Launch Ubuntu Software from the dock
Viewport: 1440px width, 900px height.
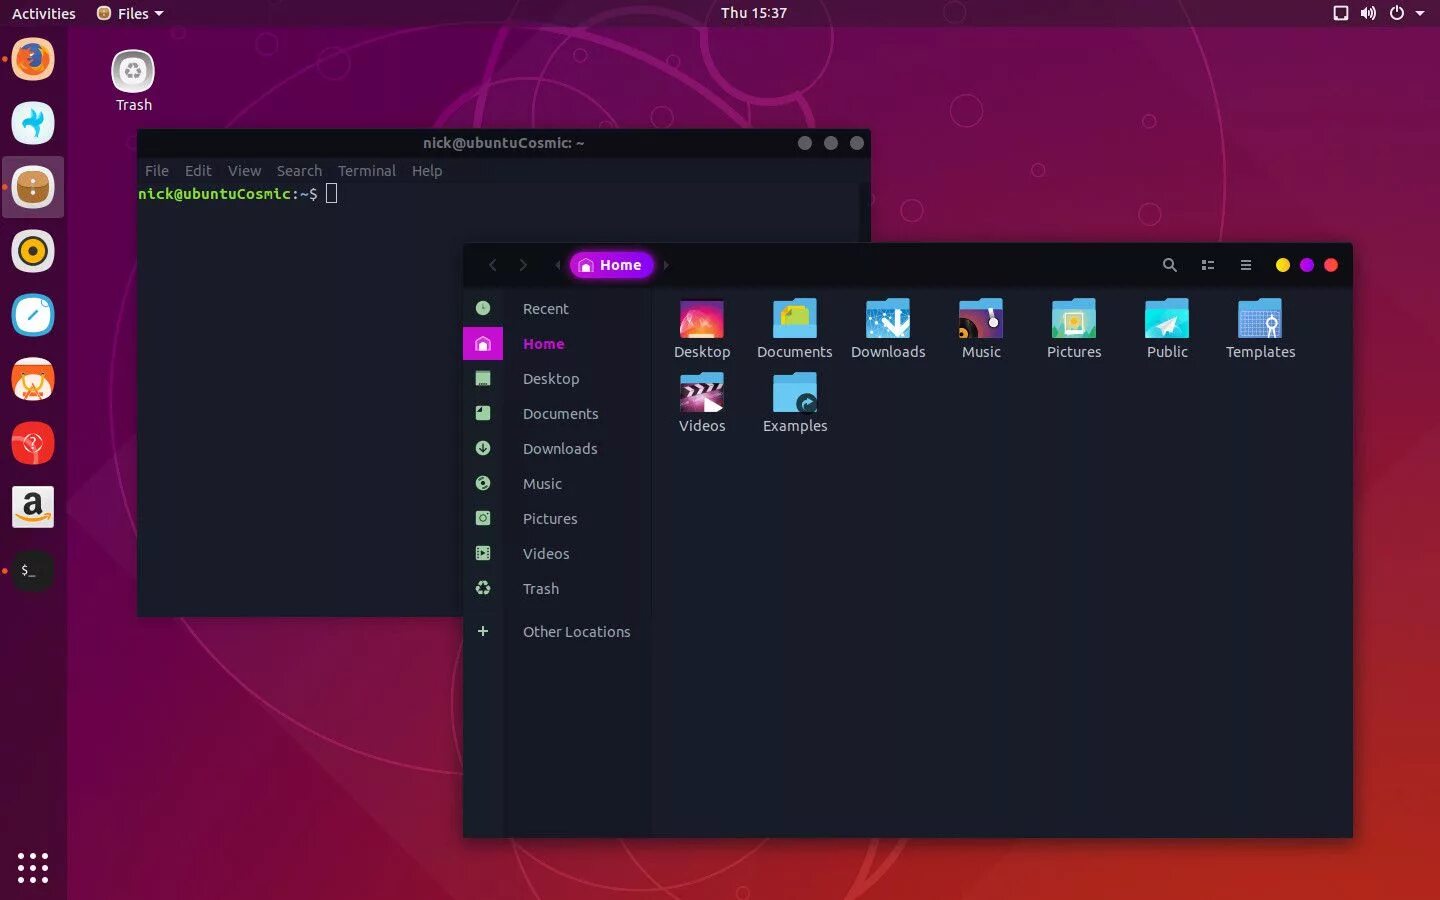[33, 379]
